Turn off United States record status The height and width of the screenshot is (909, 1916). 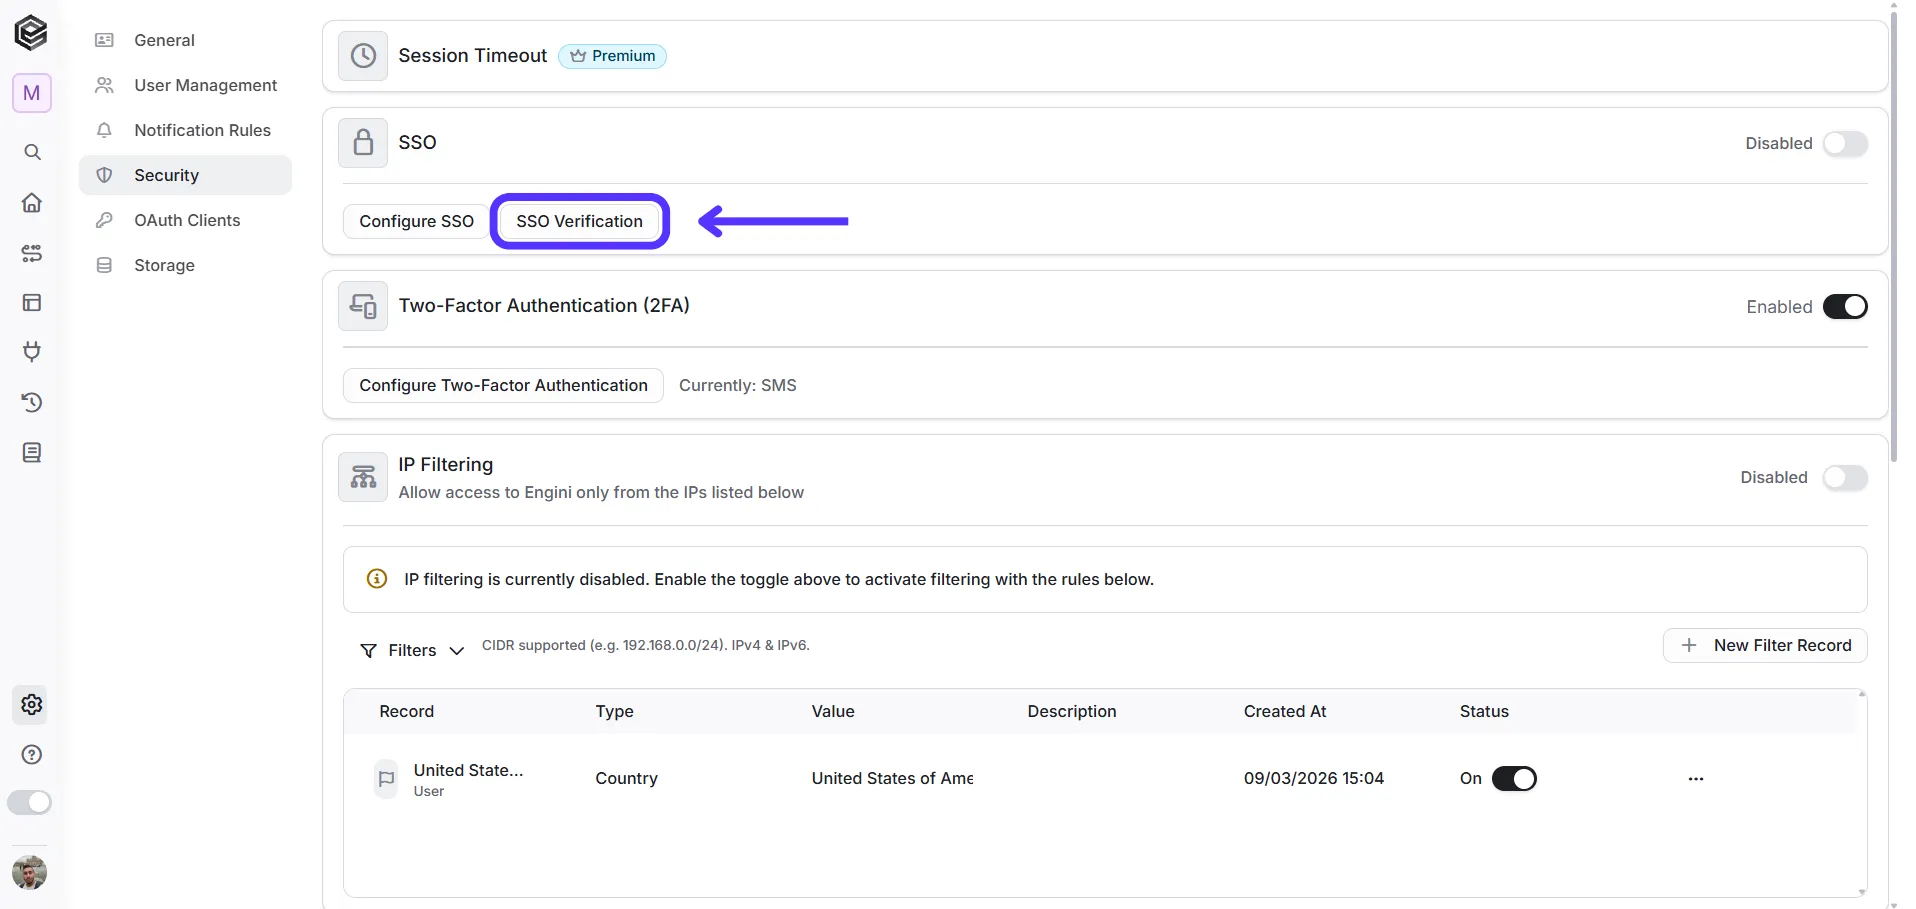coord(1514,779)
